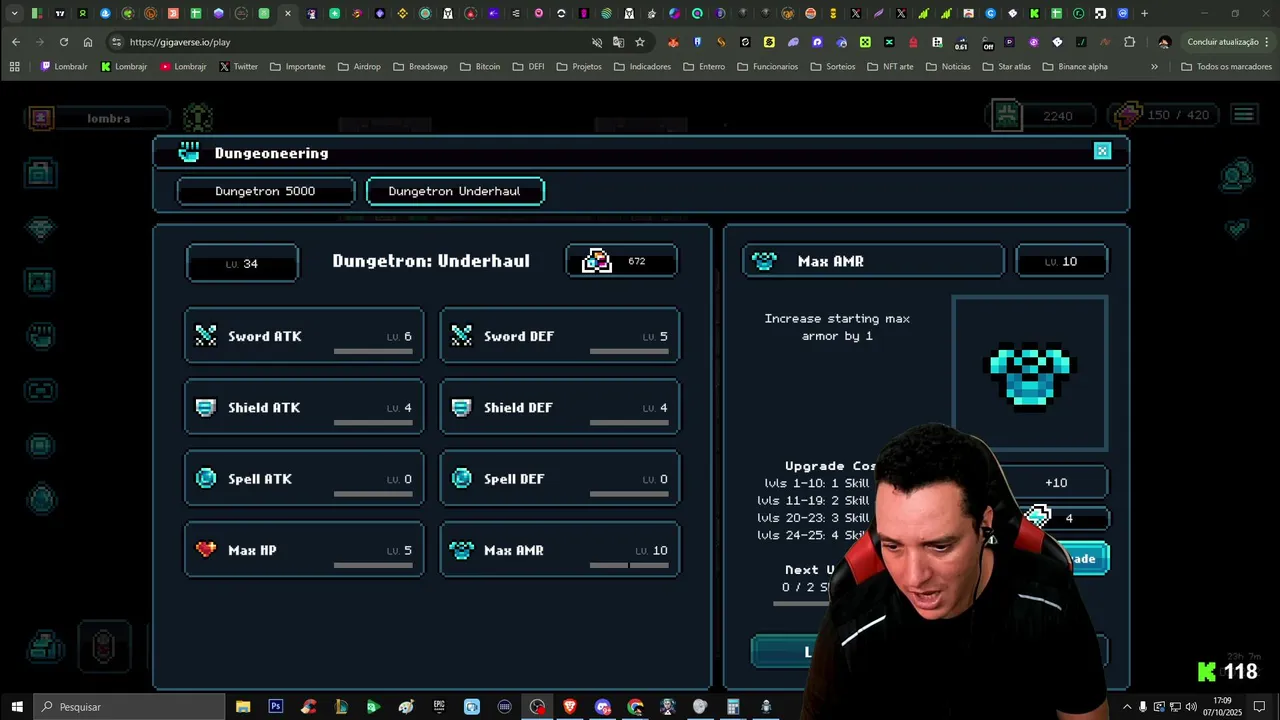Open browser extensions puzzle icon

point(1130,42)
